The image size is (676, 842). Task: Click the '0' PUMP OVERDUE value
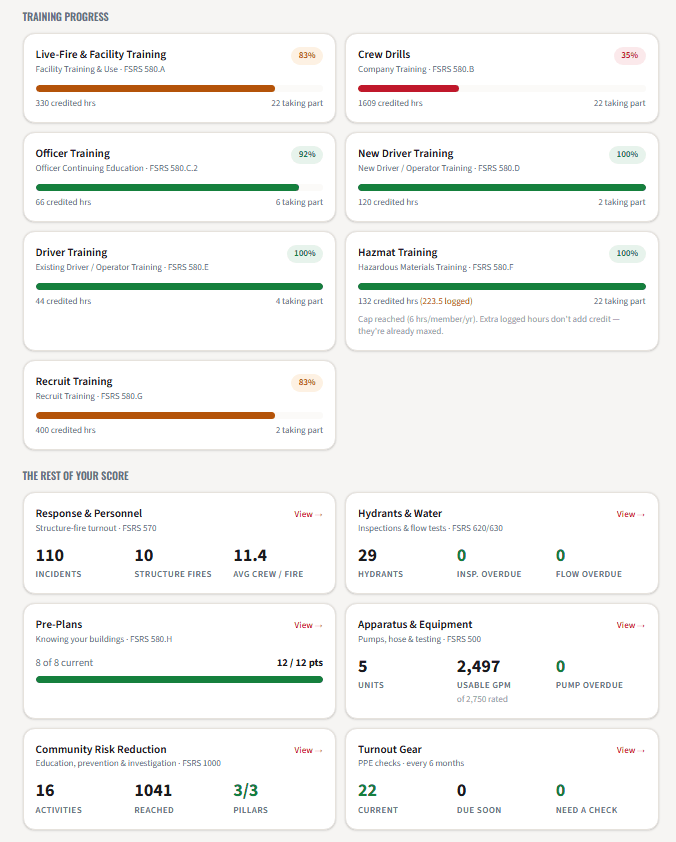tap(561, 666)
